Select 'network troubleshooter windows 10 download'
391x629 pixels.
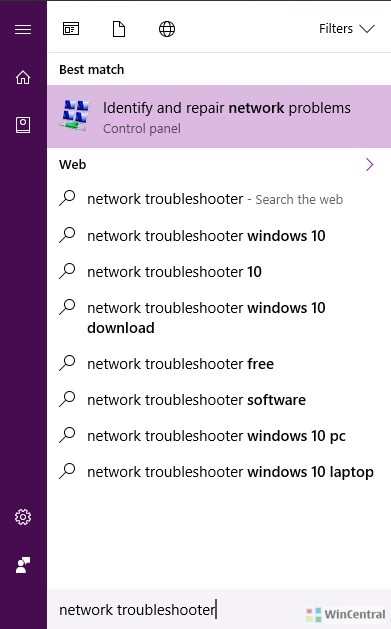[219, 318]
